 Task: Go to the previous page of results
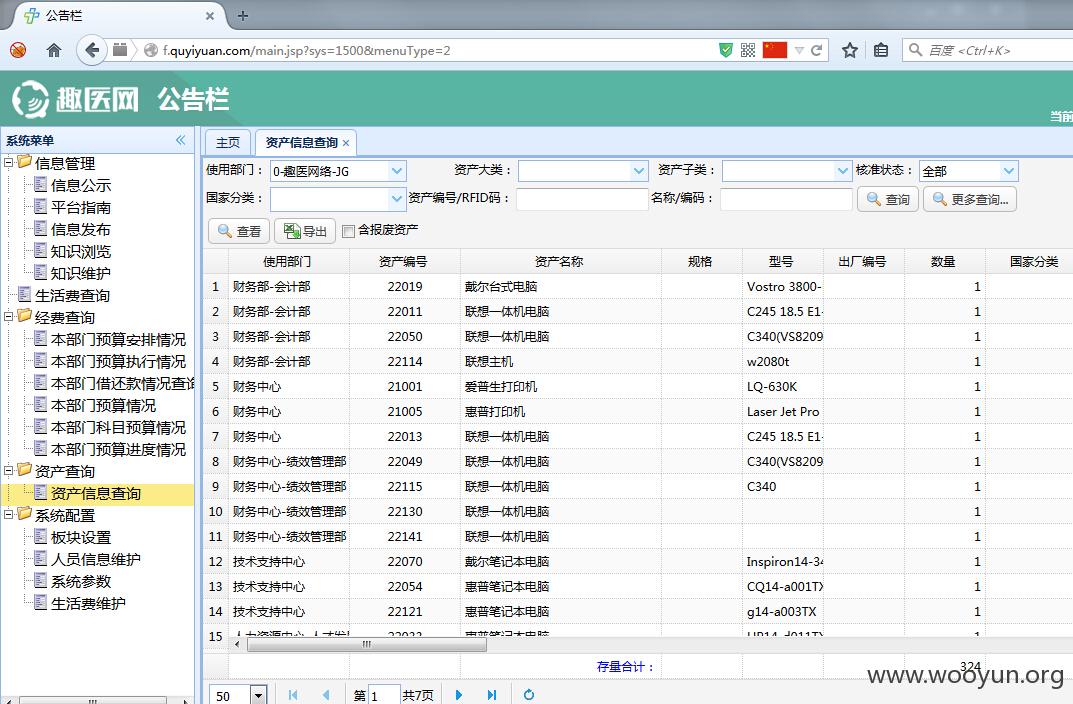pos(326,694)
